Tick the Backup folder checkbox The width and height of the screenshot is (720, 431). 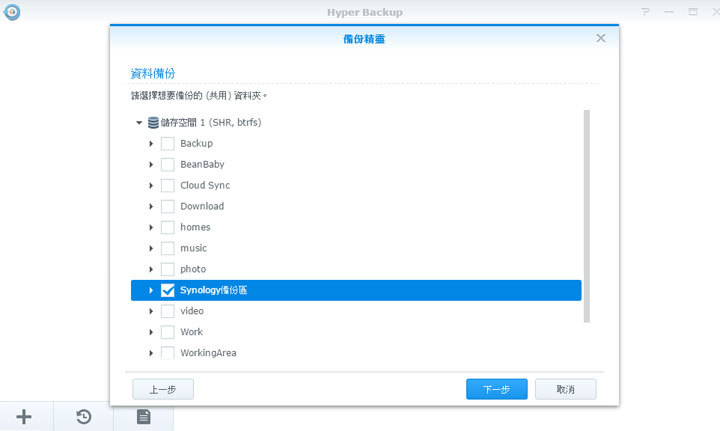coord(167,144)
